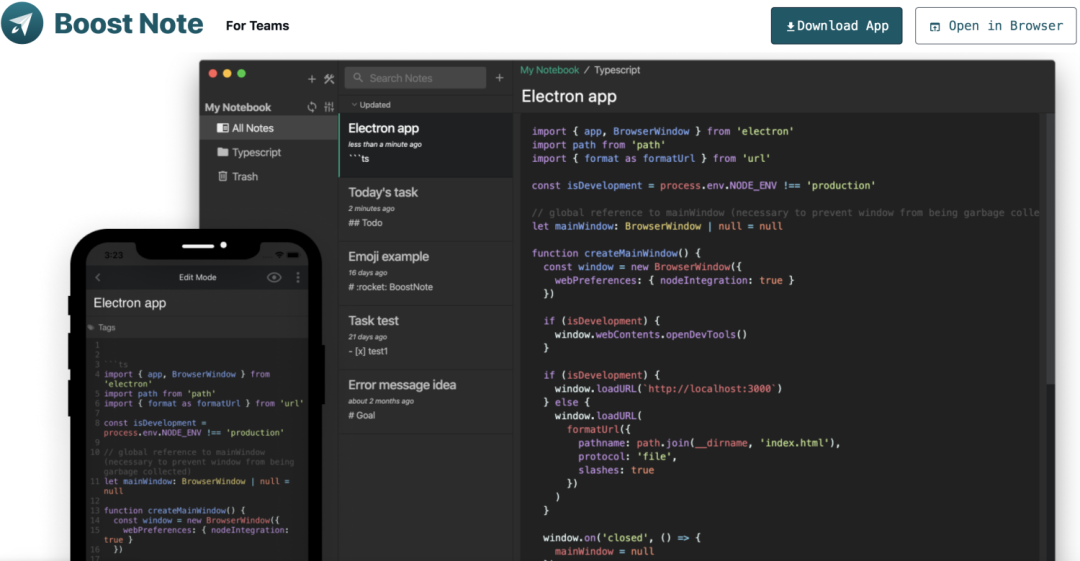Click the back arrow in the phone's Edit Mode bar
Screen dimensions: 1080x561
[x=97, y=277]
